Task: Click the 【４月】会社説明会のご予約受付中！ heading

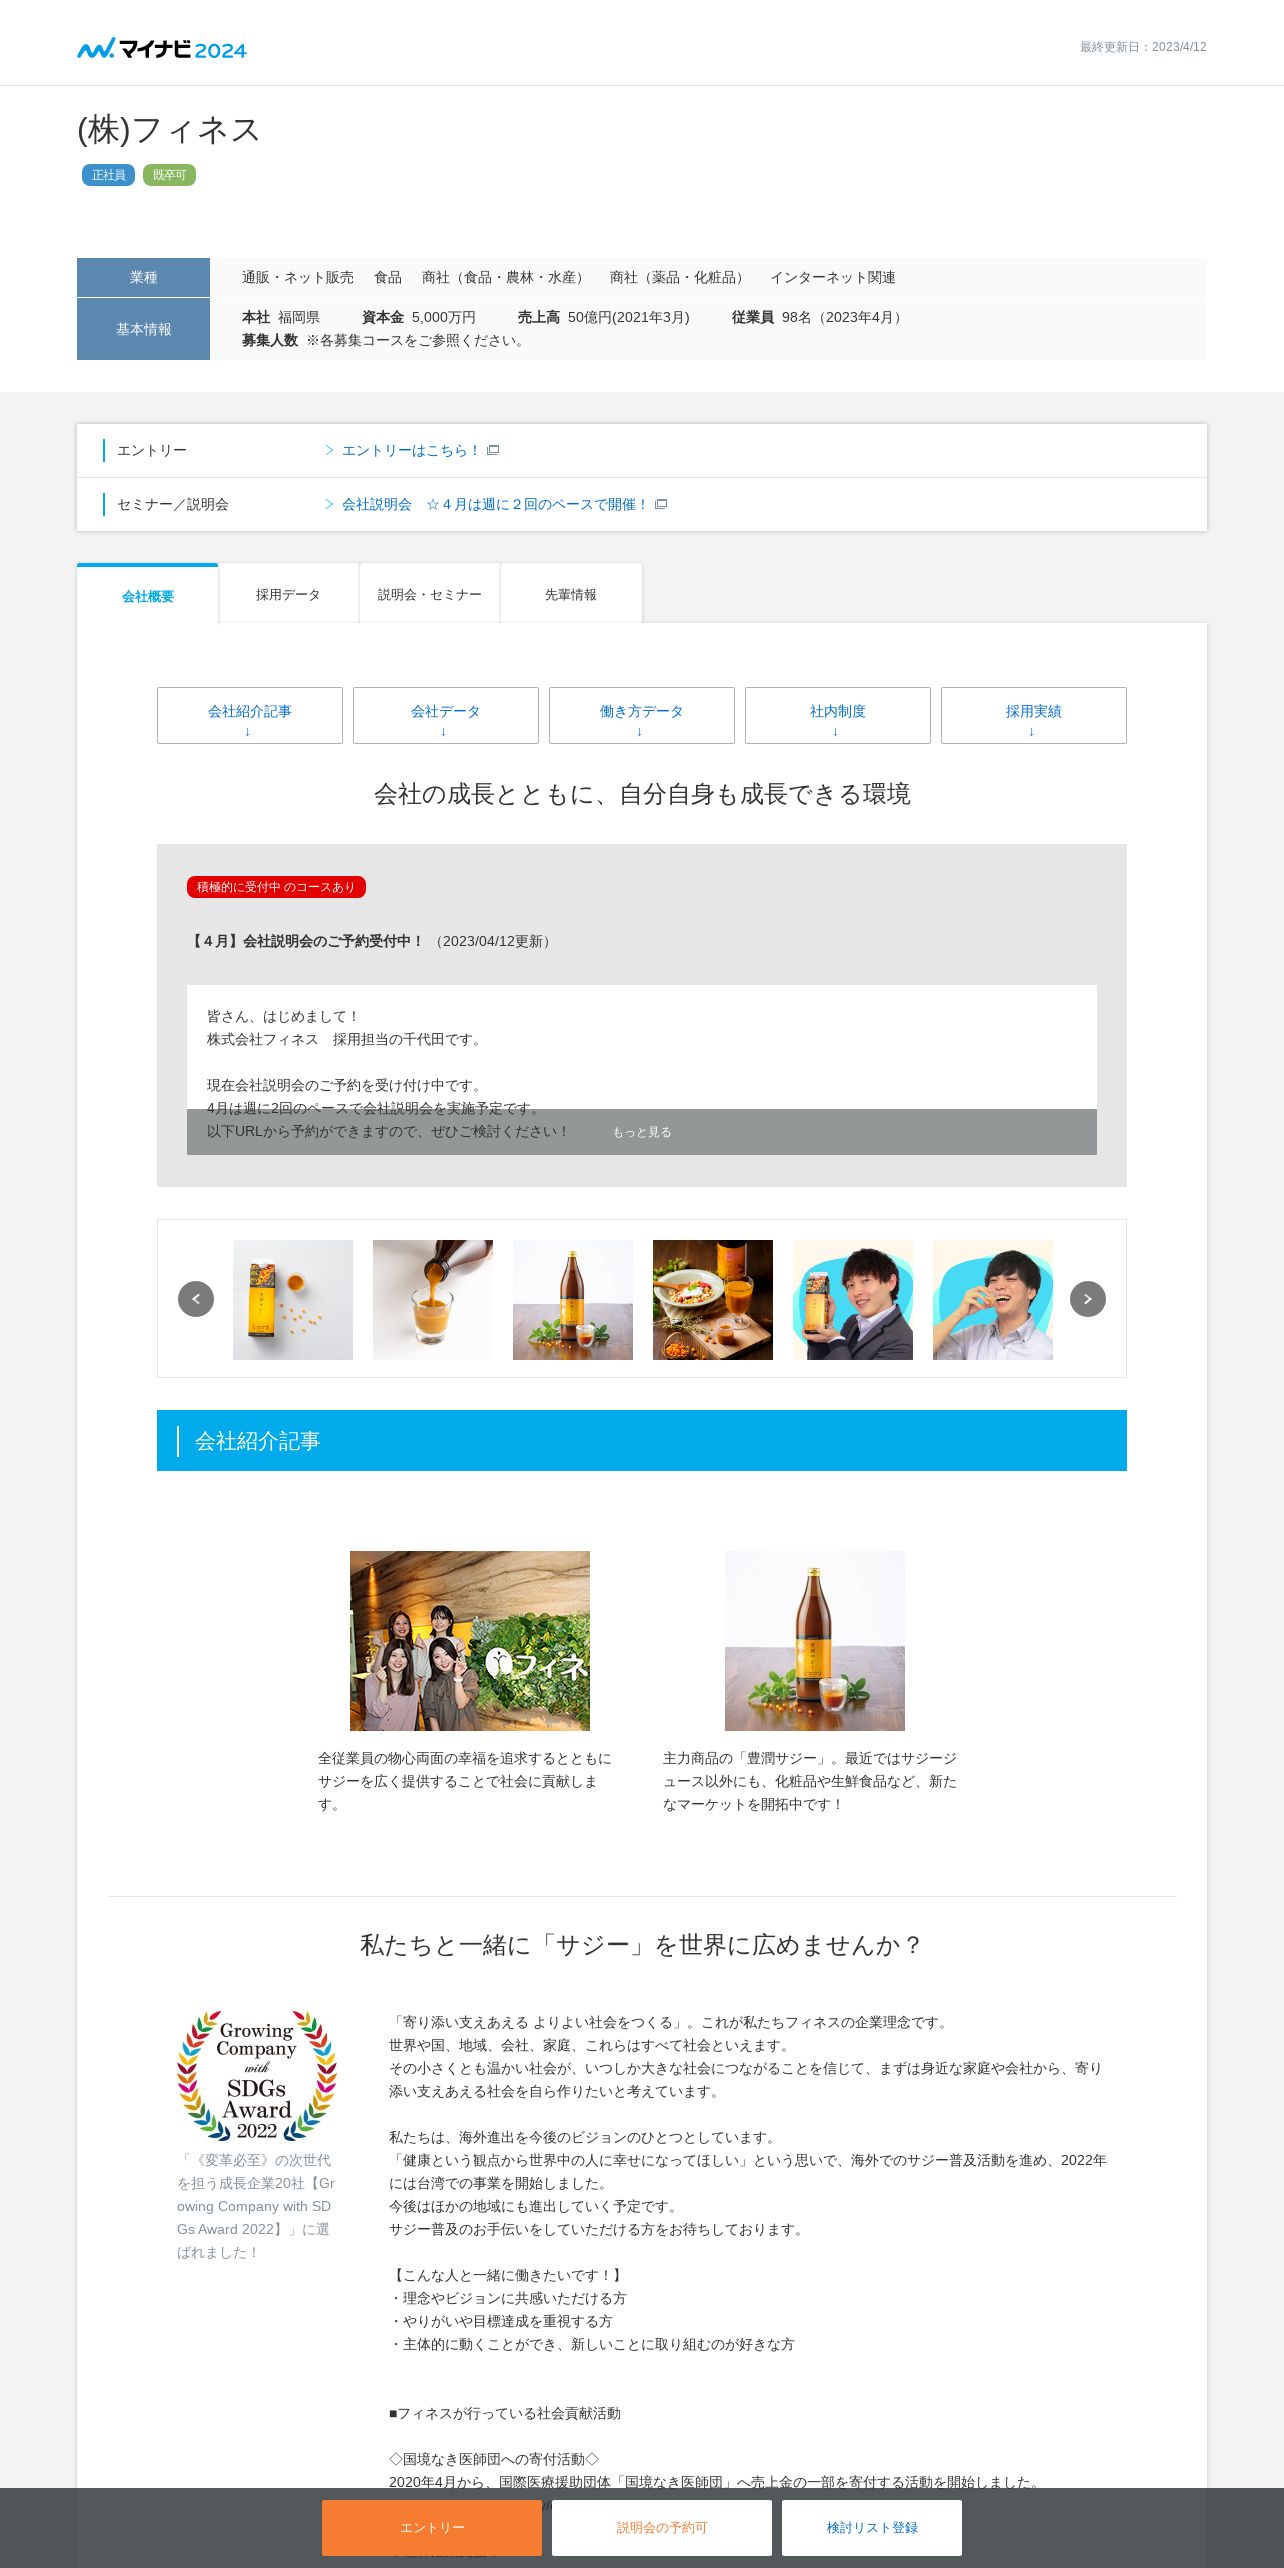Action: tap(306, 941)
